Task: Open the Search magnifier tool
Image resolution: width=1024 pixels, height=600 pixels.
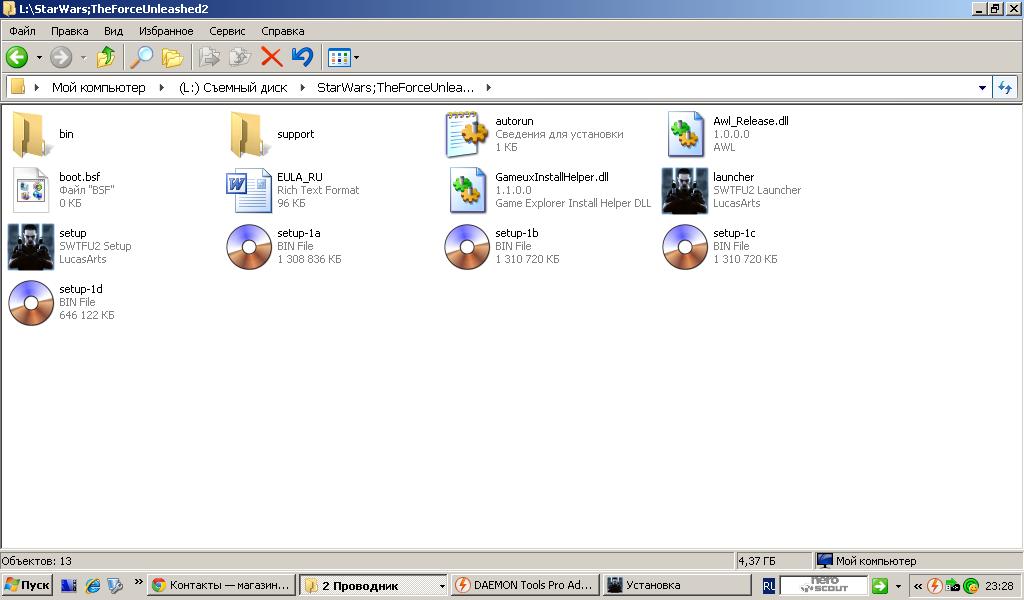Action: tap(143, 58)
